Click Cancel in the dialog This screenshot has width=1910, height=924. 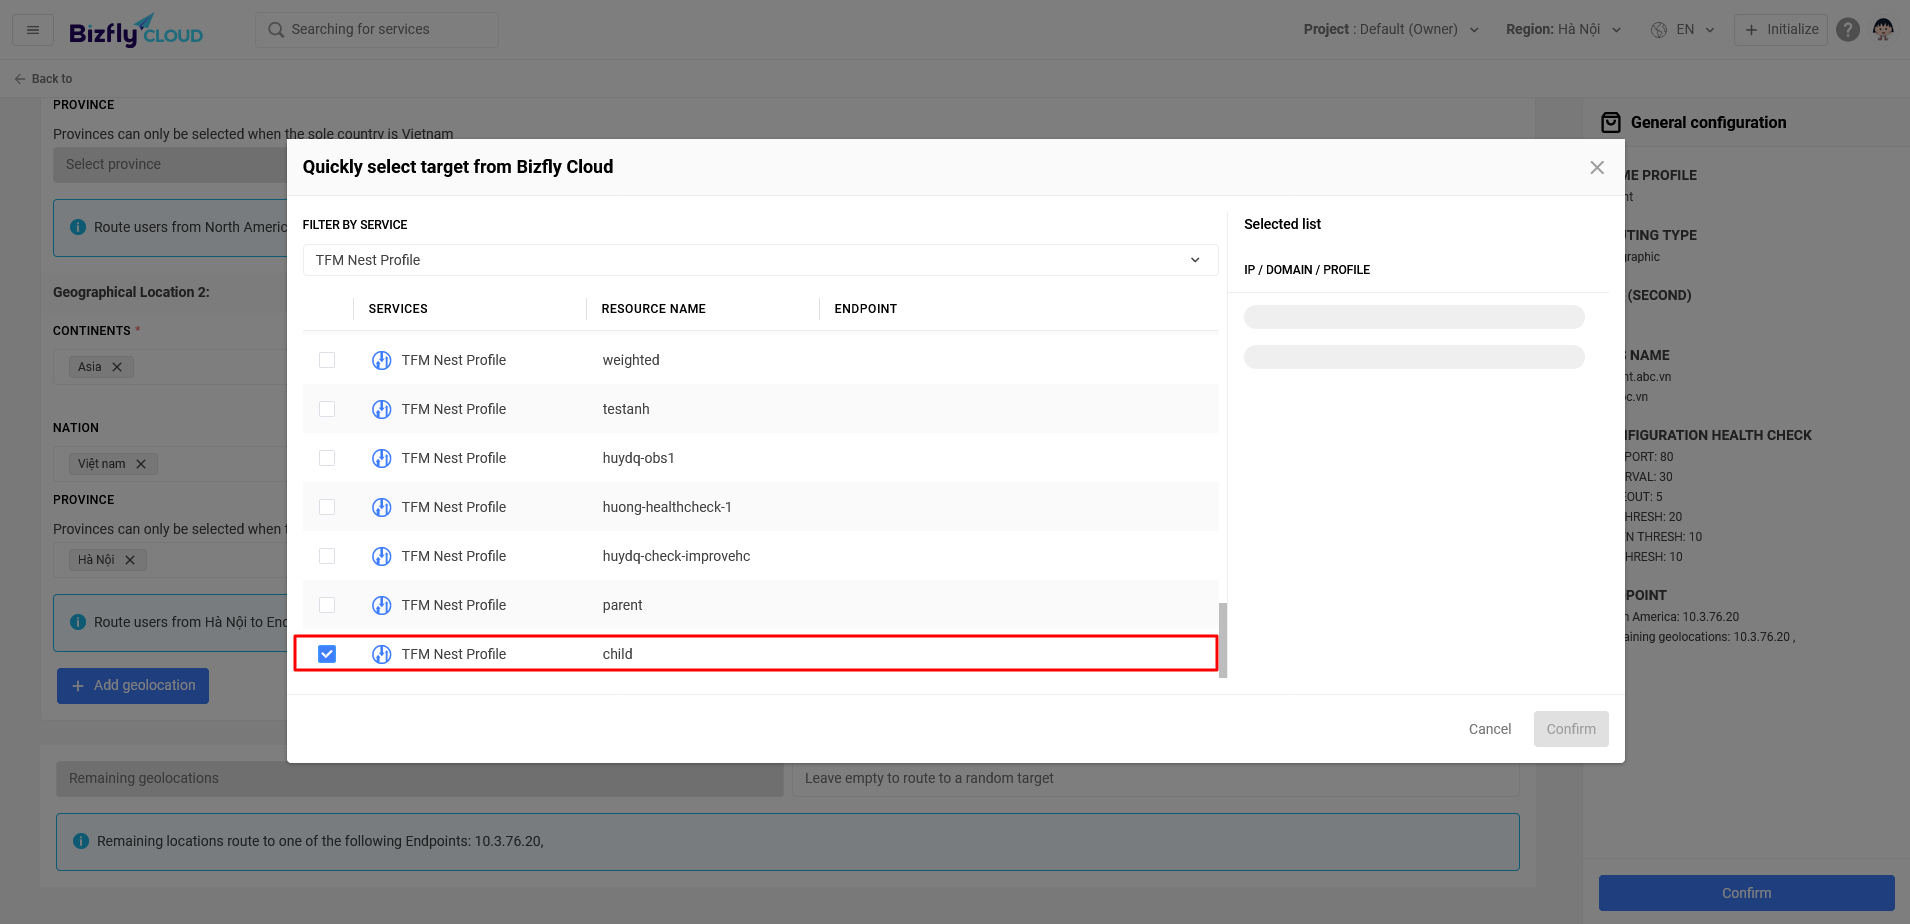coord(1490,729)
